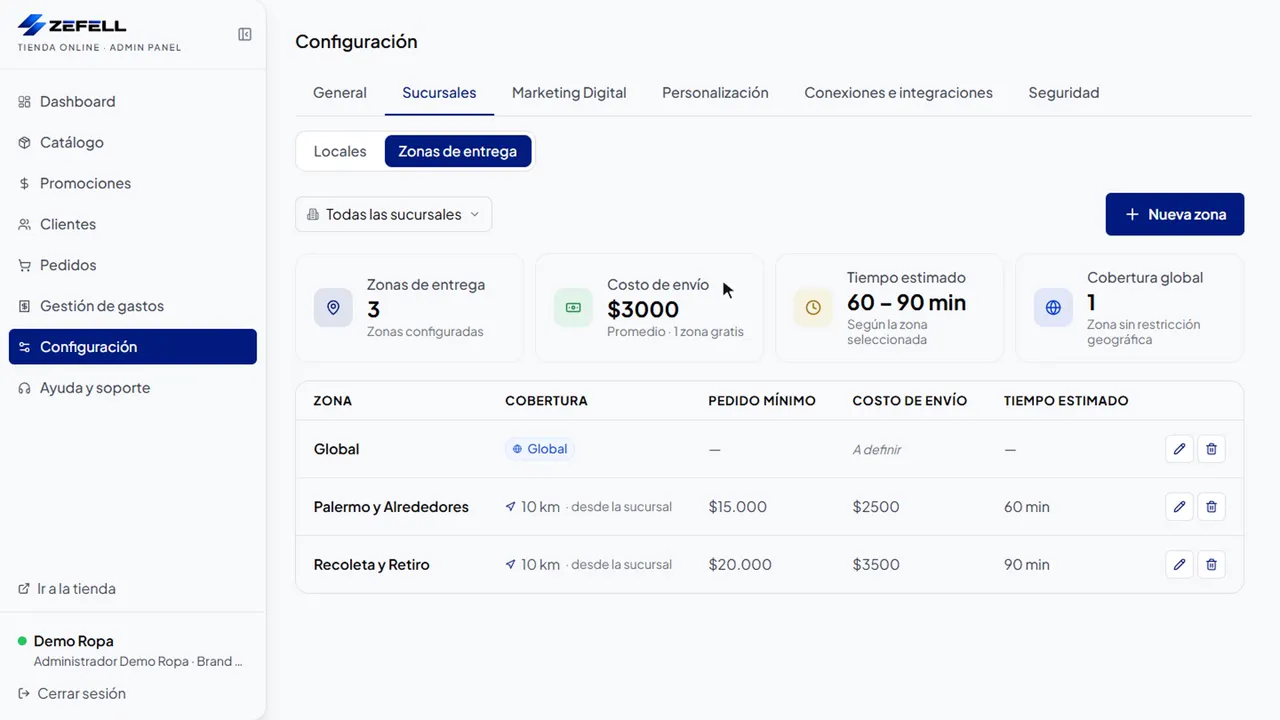Viewport: 1280px width, 720px height.
Task: Click the 60 min estimated time cell
Action: click(x=1027, y=507)
